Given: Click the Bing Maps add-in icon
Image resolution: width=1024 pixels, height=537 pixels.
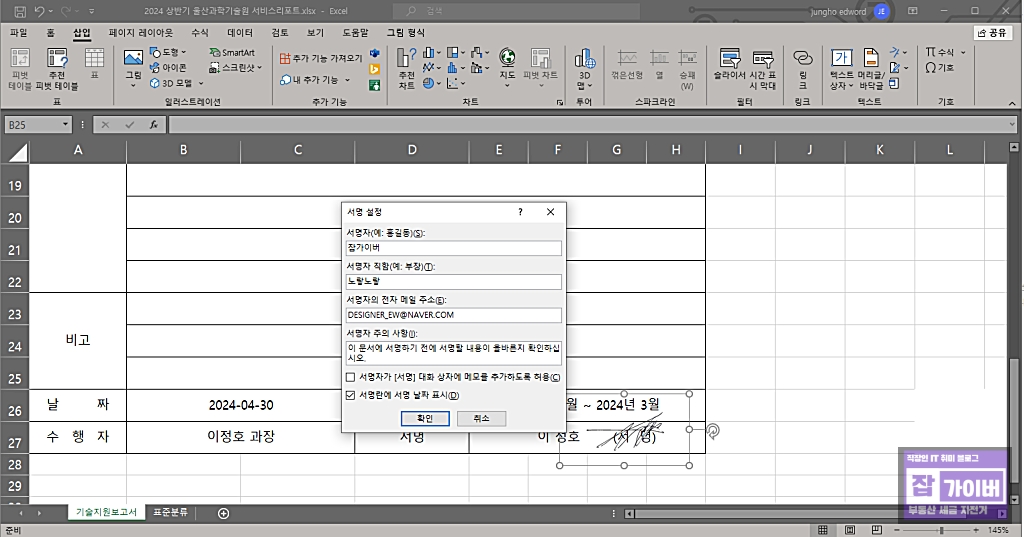Looking at the screenshot, I should point(375,69).
